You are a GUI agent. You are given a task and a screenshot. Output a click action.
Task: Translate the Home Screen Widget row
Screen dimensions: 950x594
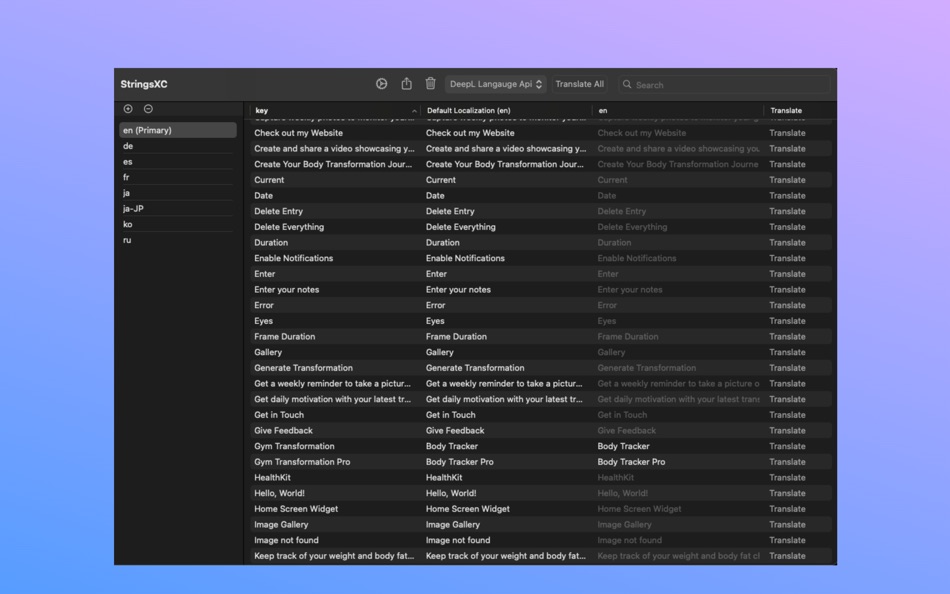coord(787,509)
